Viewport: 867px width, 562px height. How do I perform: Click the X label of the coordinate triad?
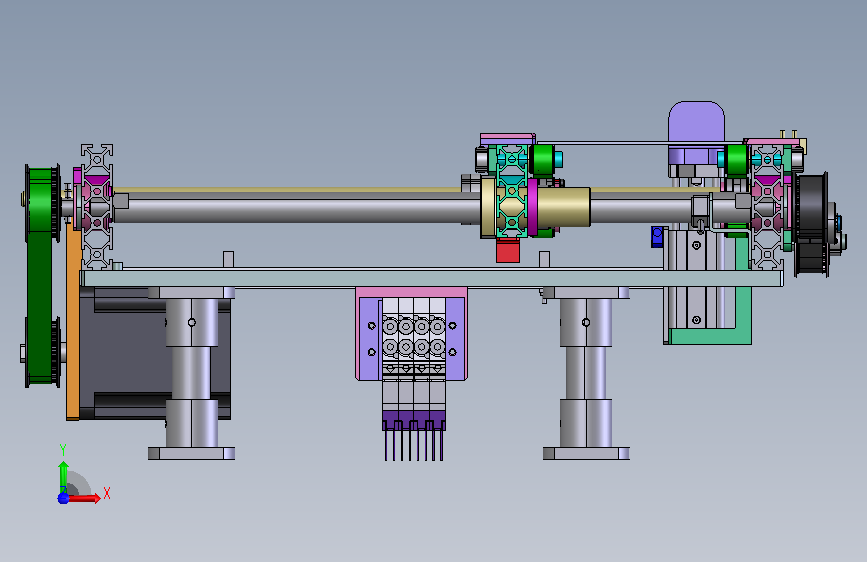(x=107, y=493)
